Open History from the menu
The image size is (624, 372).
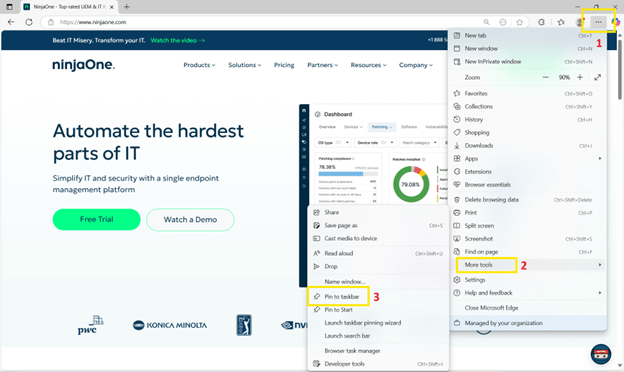tap(528, 119)
